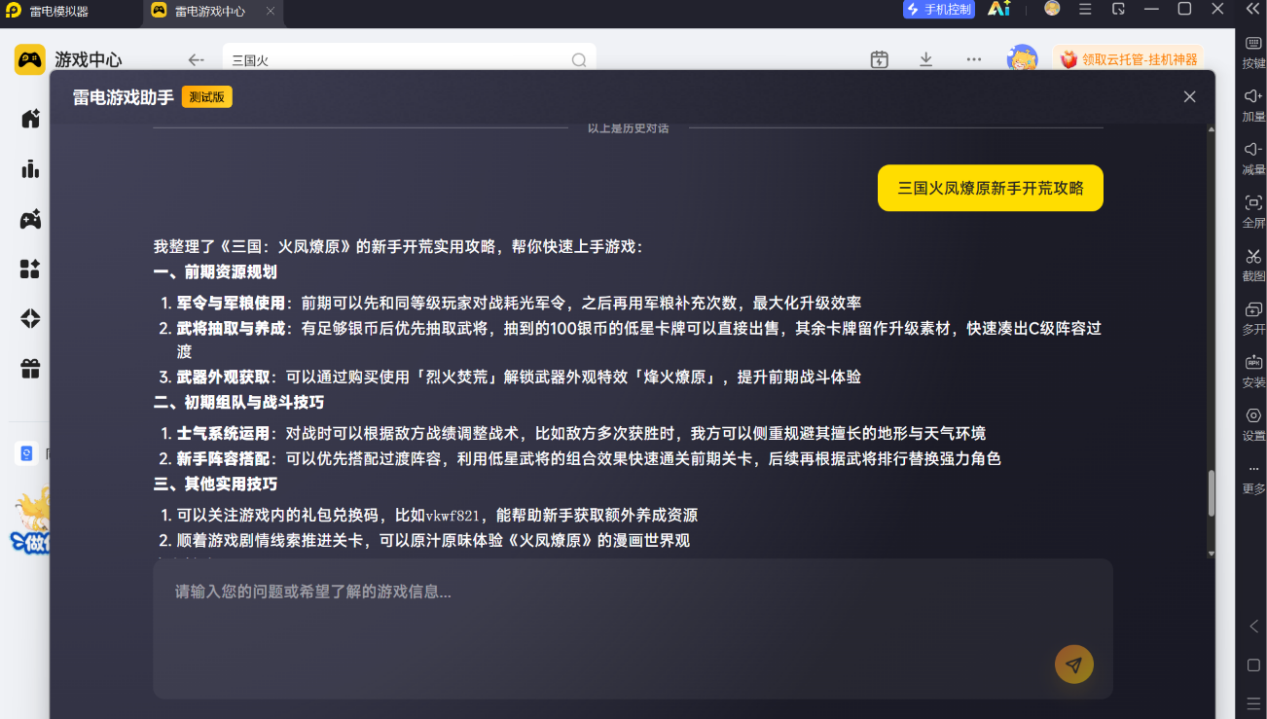The width and height of the screenshot is (1267, 719).
Task: Click 以上是历史对话 divider label
Action: [628, 128]
